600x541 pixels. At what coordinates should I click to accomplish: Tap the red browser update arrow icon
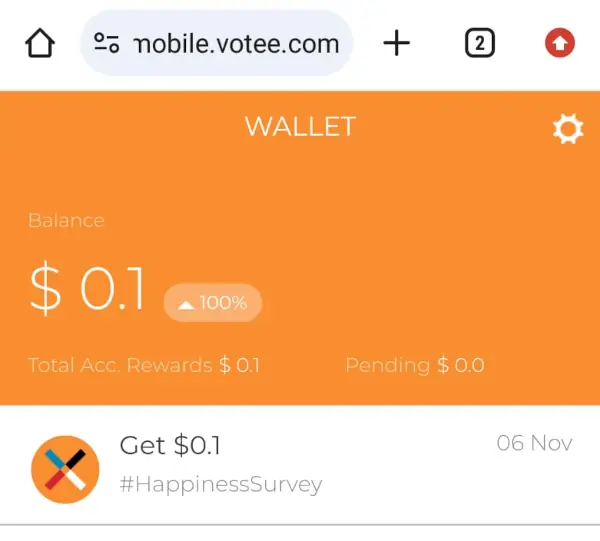[560, 43]
